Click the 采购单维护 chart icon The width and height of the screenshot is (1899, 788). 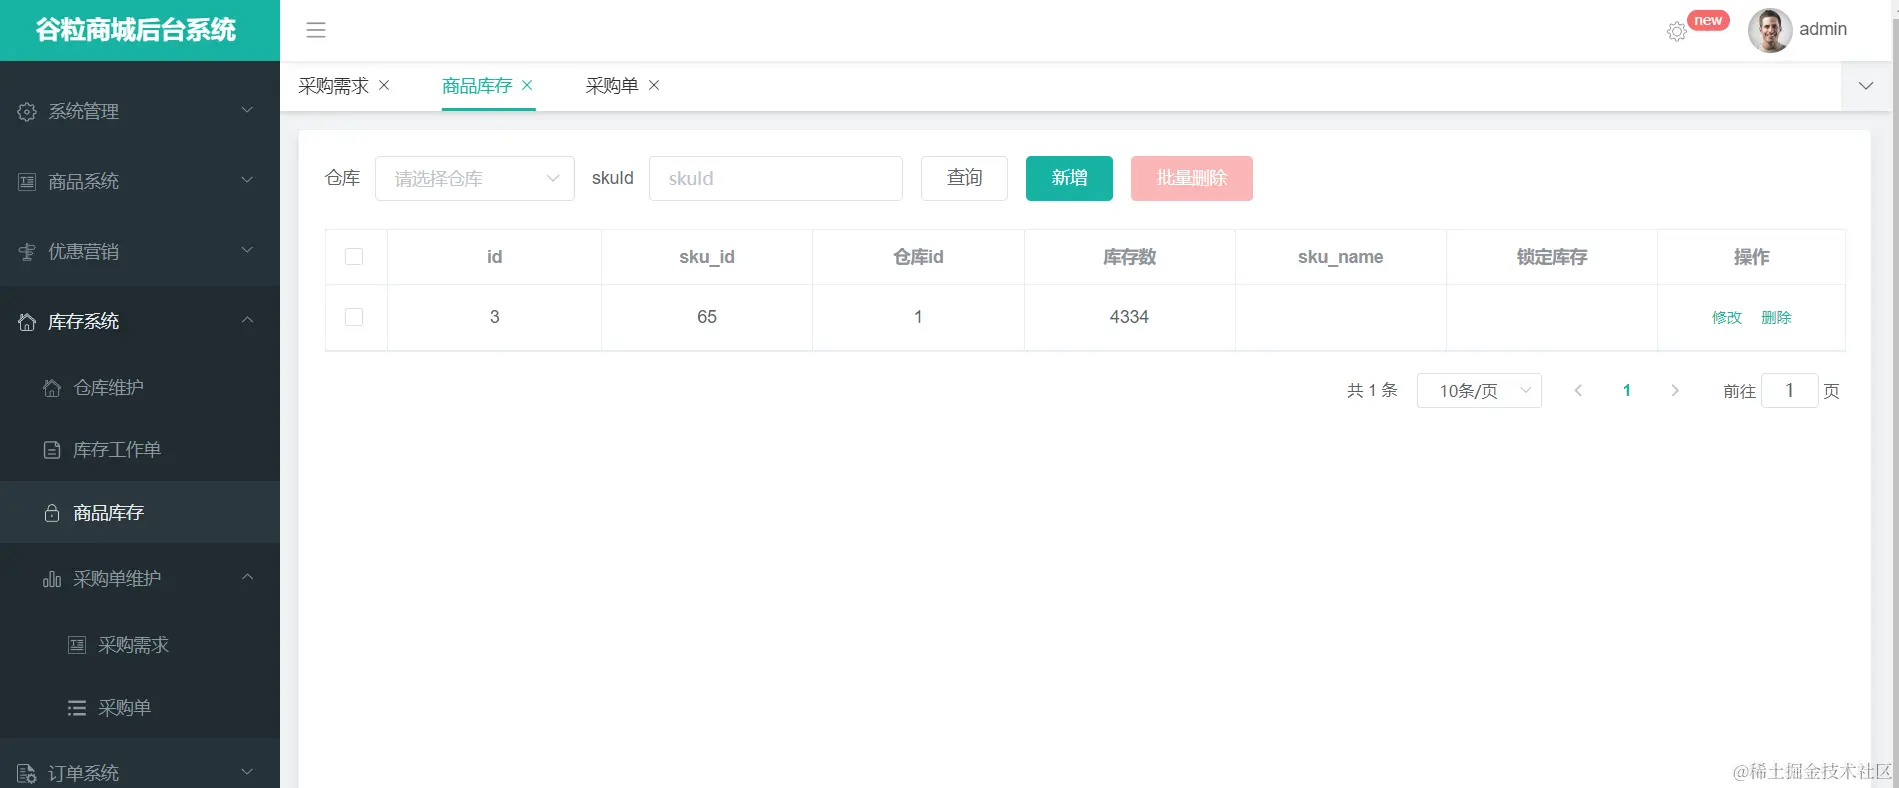(52, 579)
